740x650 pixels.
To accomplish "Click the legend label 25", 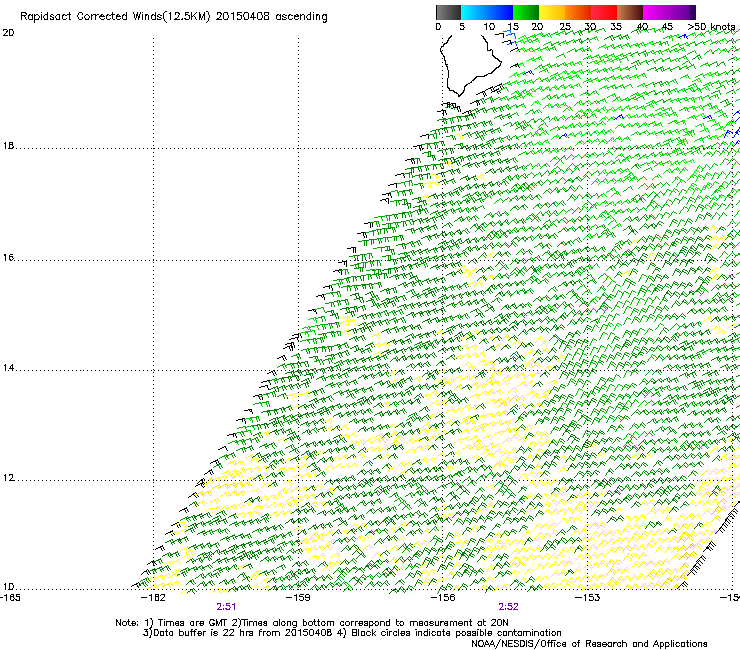I will [x=565, y=27].
